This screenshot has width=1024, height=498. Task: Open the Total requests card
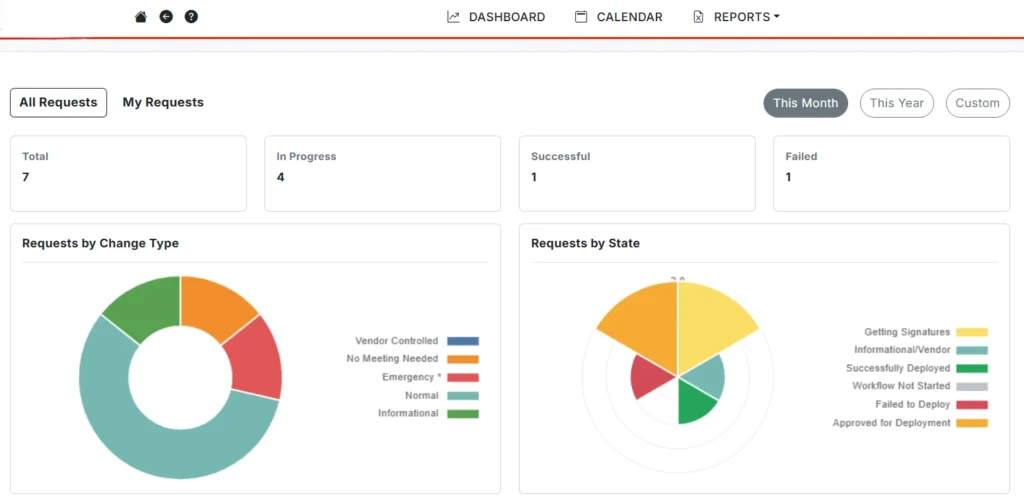coord(128,174)
